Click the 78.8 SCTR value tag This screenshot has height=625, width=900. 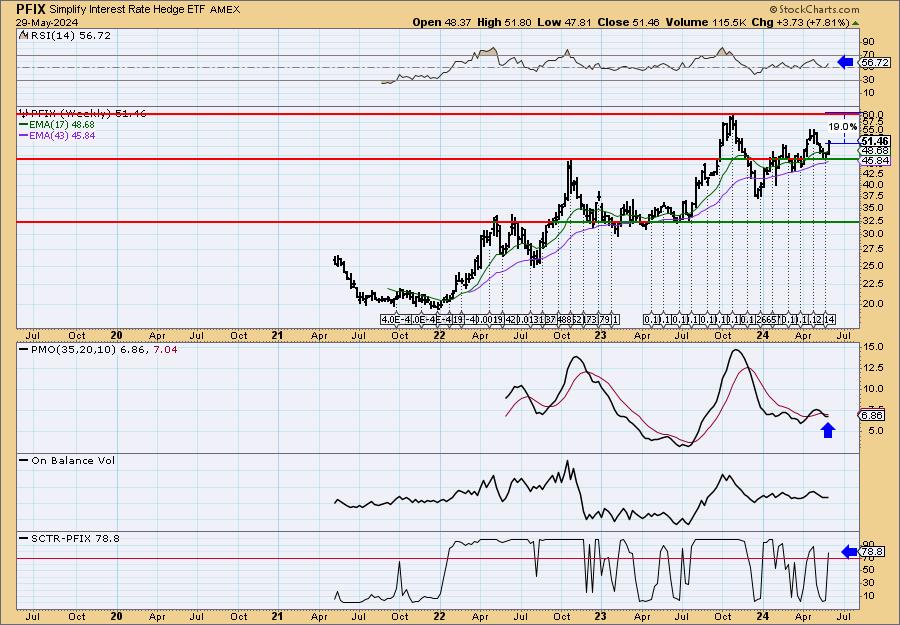(x=873, y=552)
